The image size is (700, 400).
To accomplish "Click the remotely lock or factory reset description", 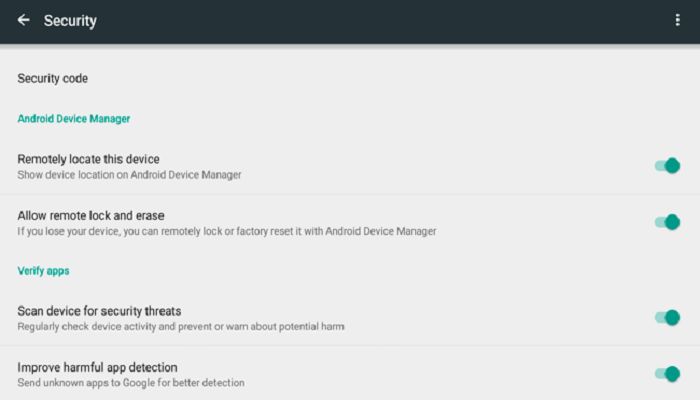I will pyautogui.click(x=227, y=231).
